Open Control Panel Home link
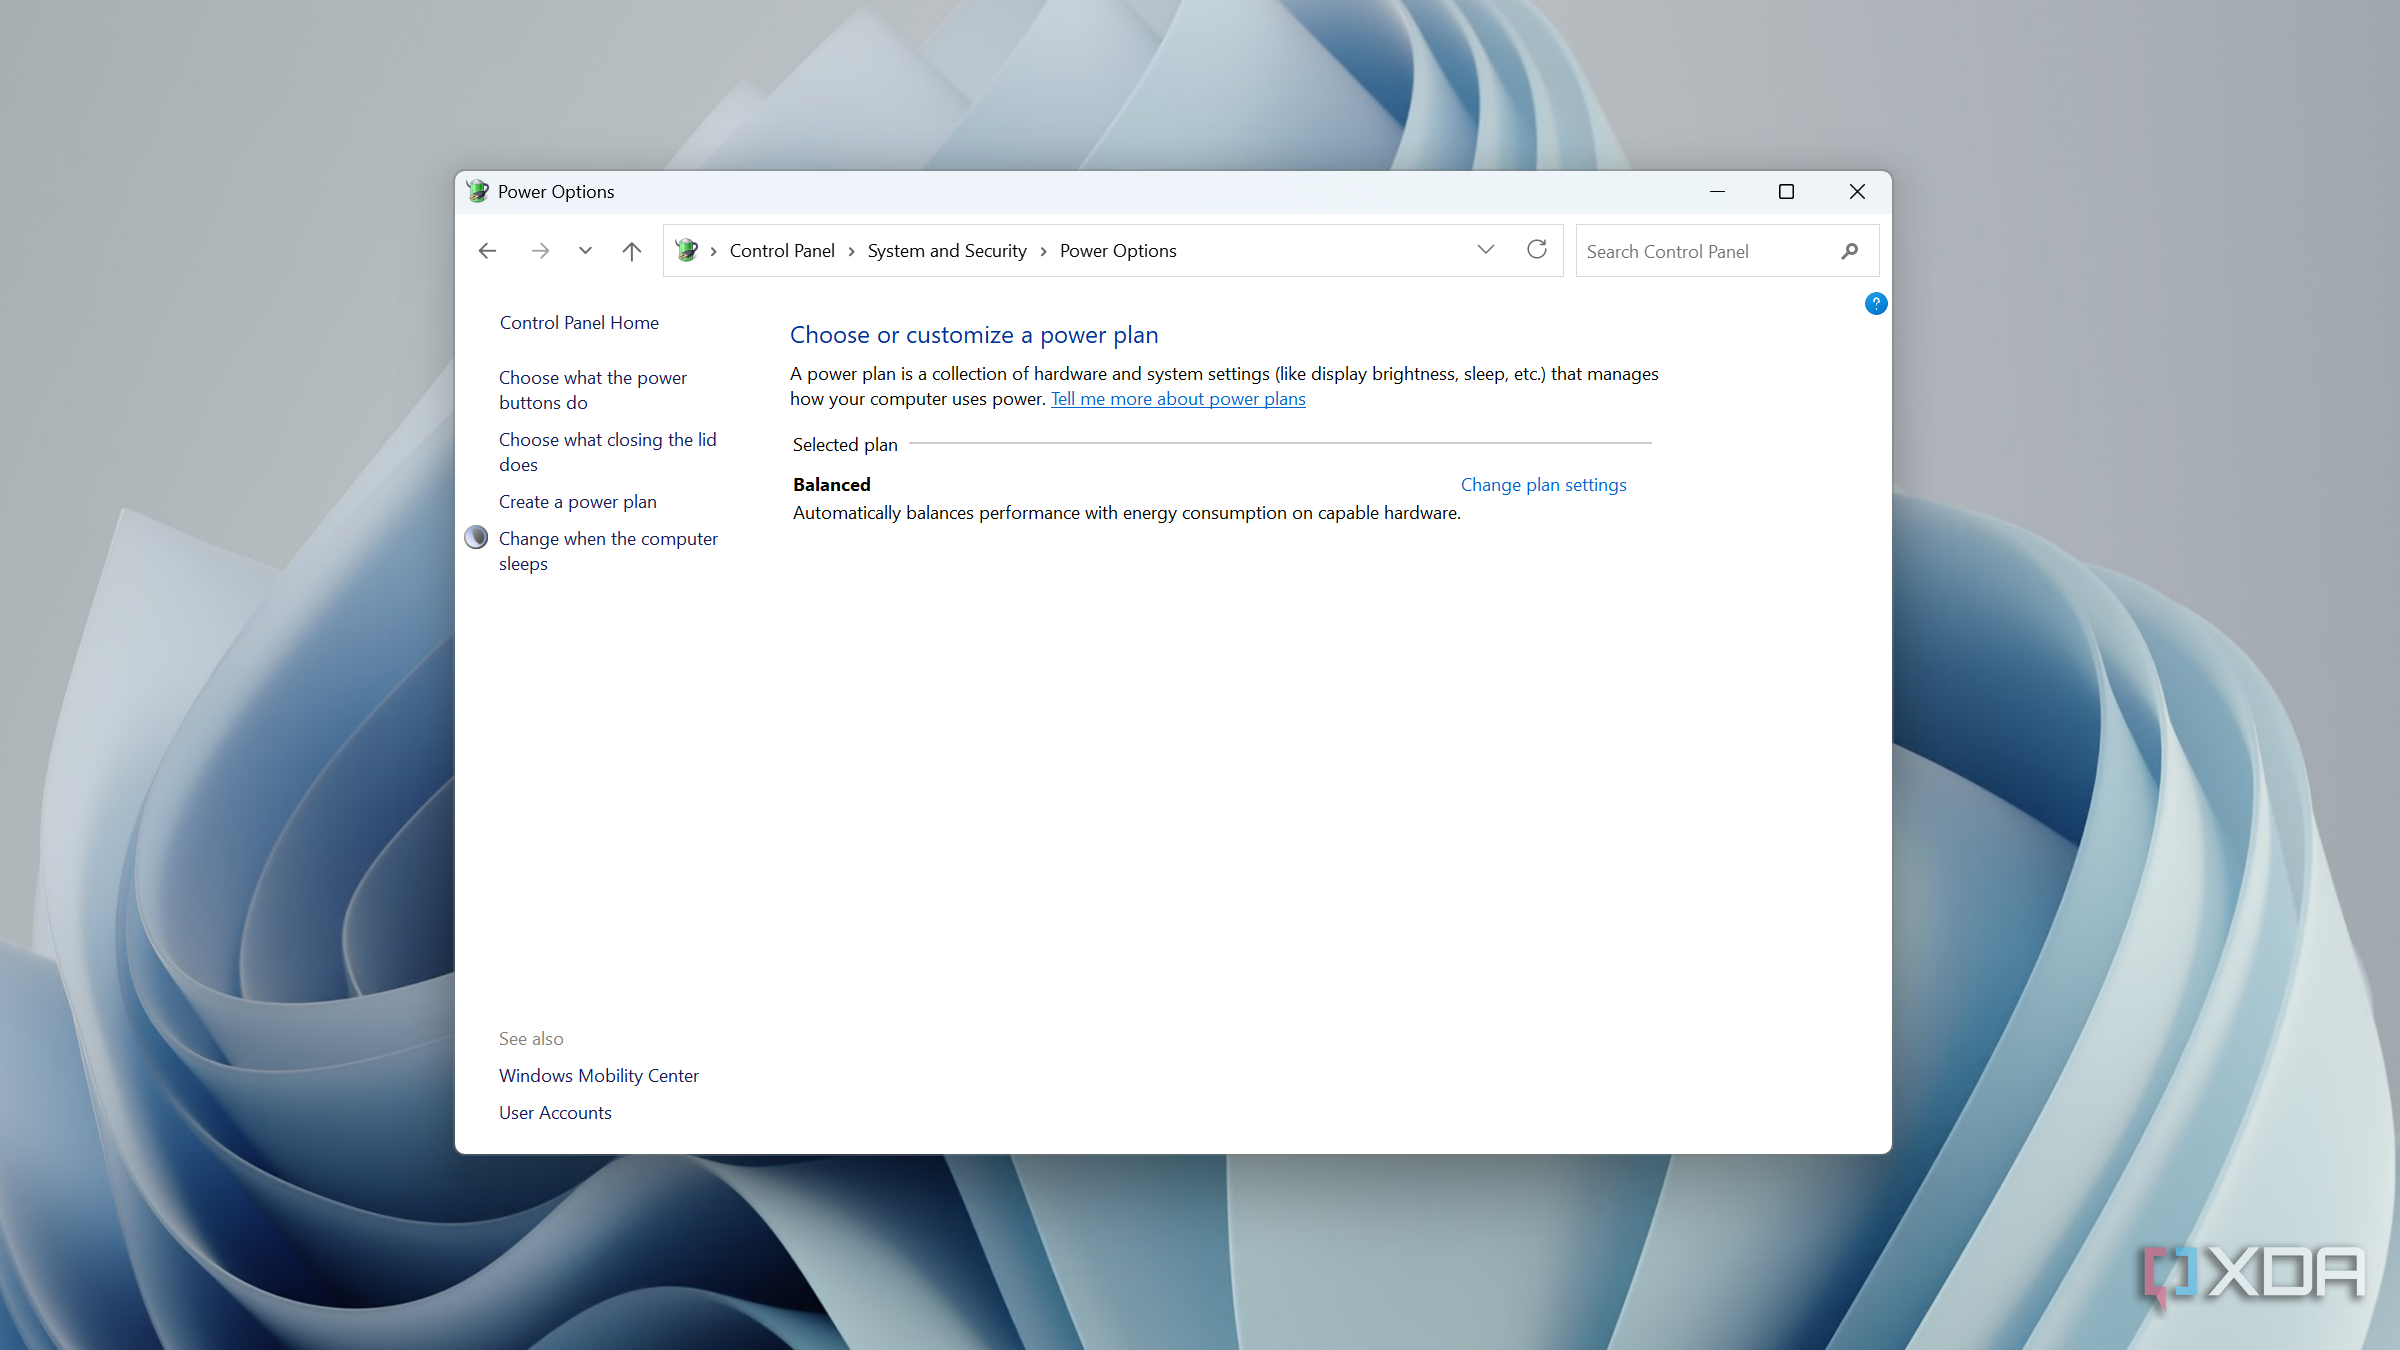This screenshot has width=2400, height=1350. click(x=579, y=323)
